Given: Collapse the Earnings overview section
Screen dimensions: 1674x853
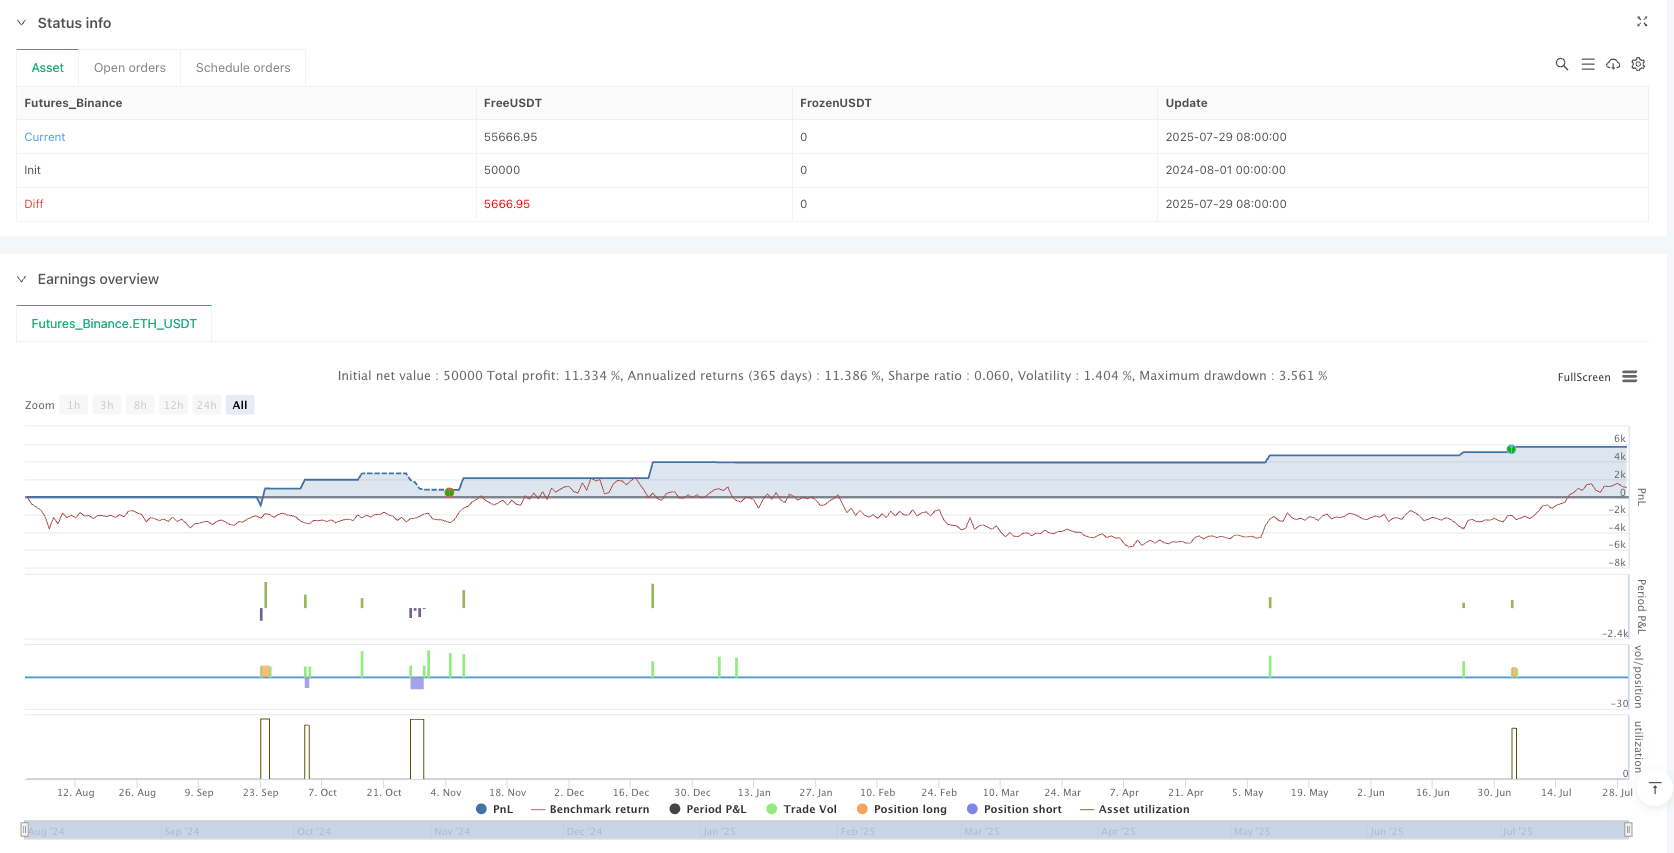Looking at the screenshot, I should click(21, 279).
